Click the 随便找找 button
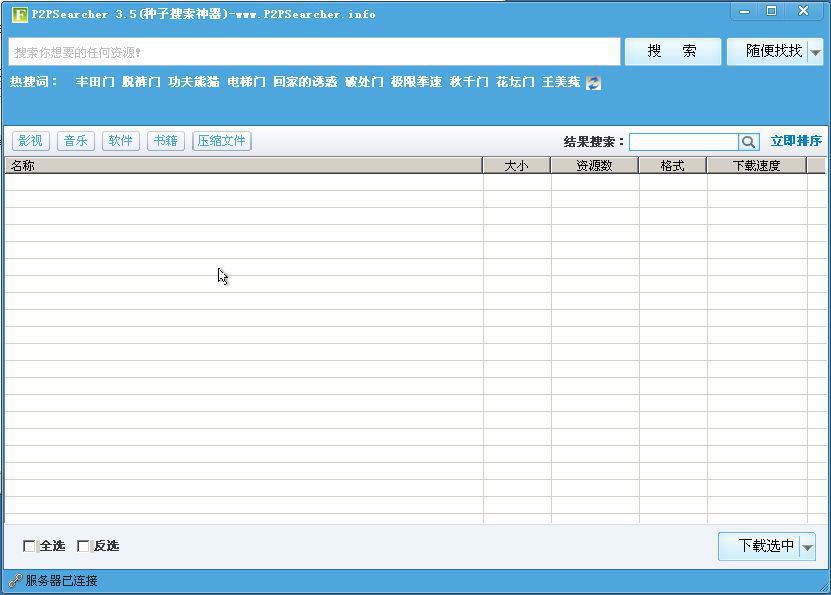This screenshot has width=831, height=595. click(776, 51)
